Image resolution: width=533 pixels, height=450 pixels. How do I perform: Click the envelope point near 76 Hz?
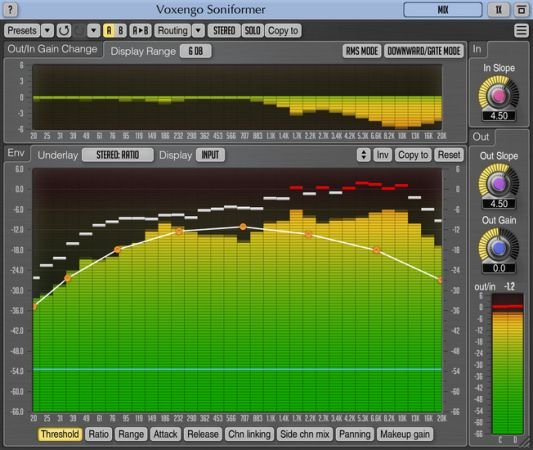pos(117,250)
